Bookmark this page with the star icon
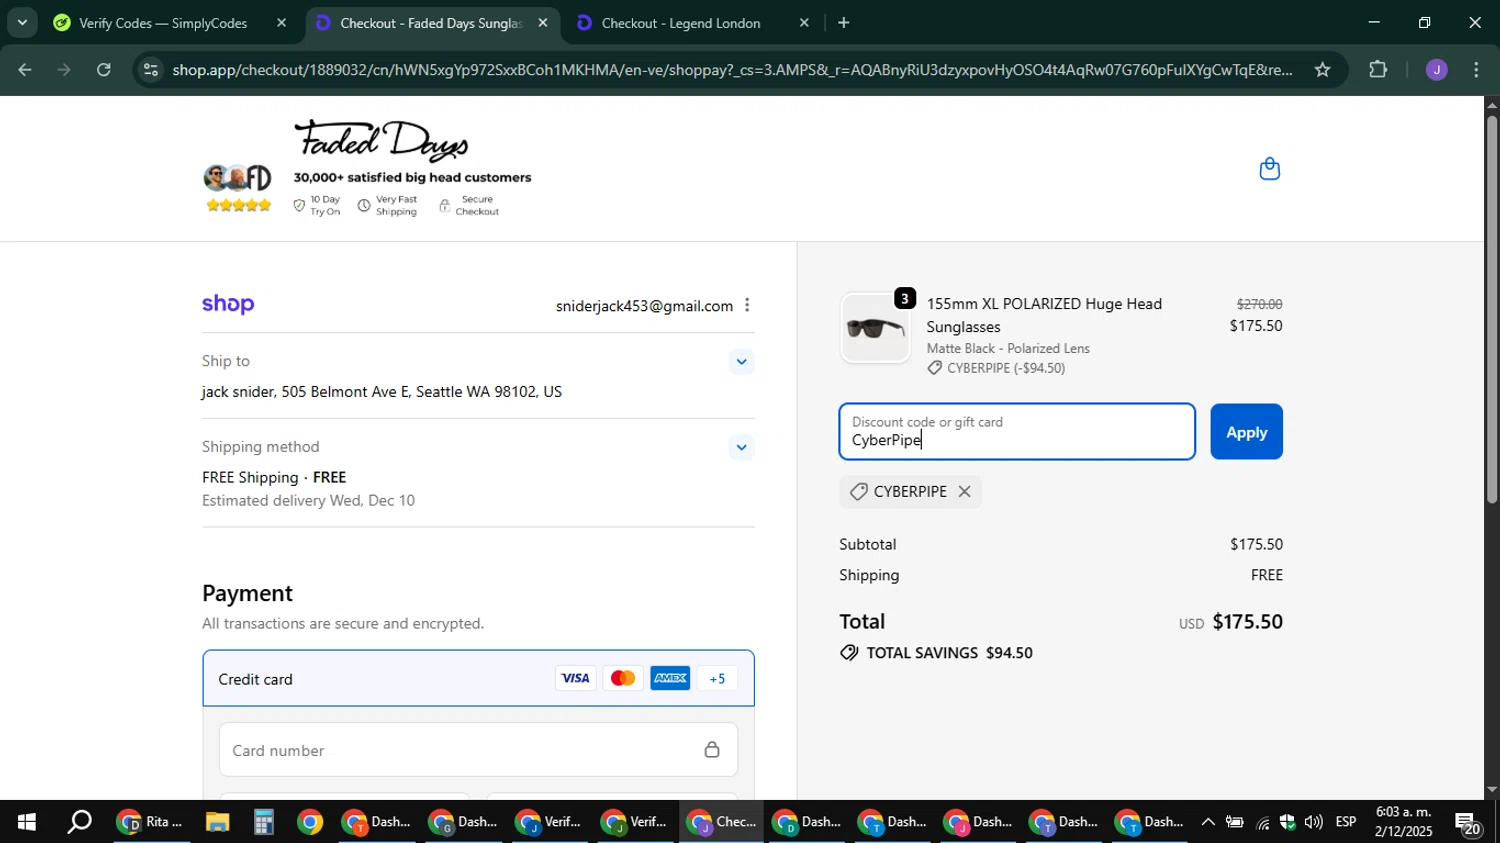Screen dimensions: 1500x843 [1322, 70]
